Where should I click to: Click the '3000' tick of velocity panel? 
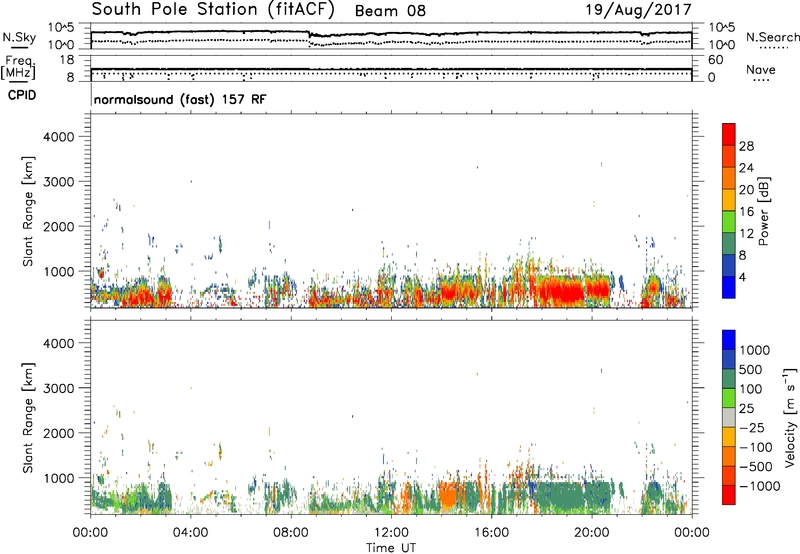(x=58, y=388)
